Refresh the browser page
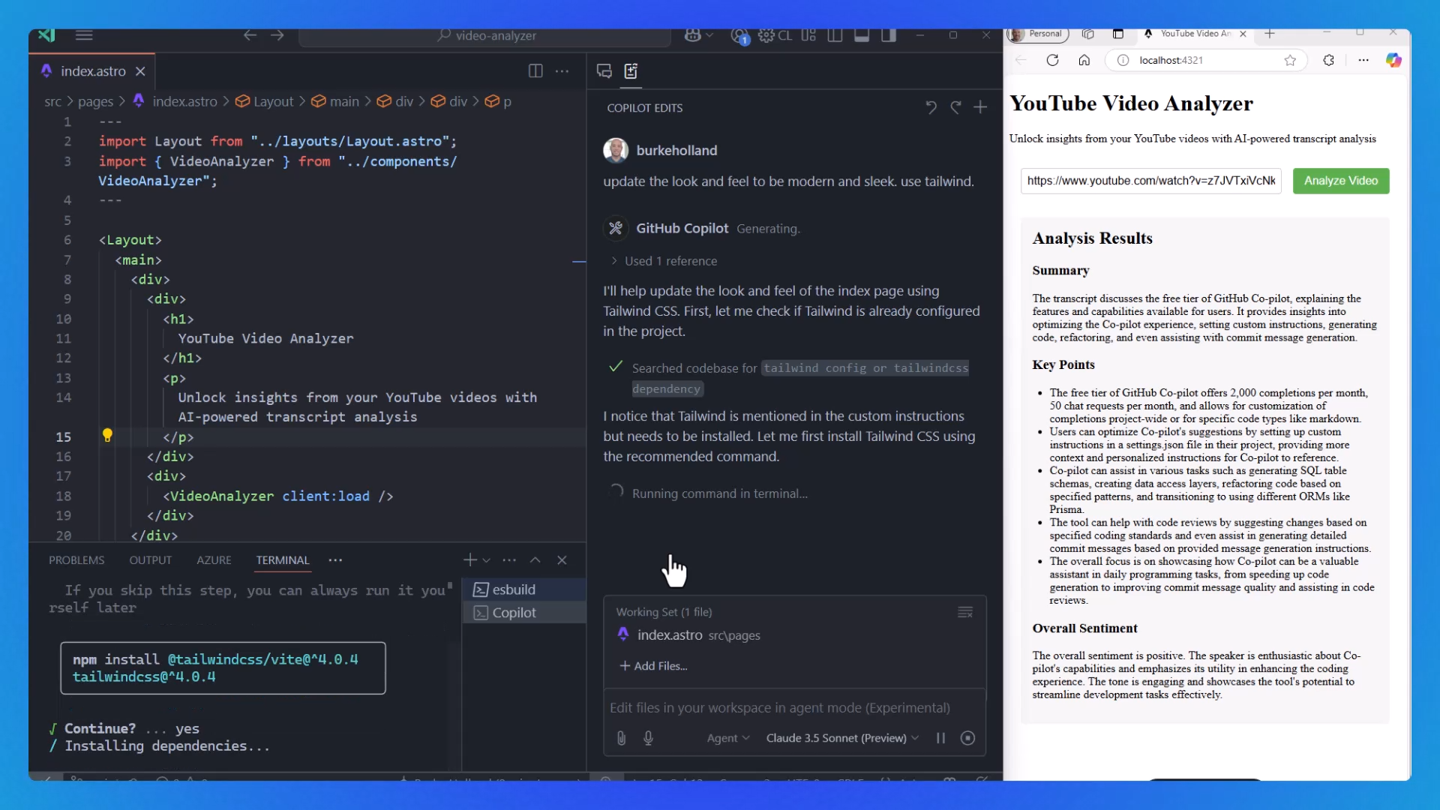The width and height of the screenshot is (1440, 810). point(1052,60)
